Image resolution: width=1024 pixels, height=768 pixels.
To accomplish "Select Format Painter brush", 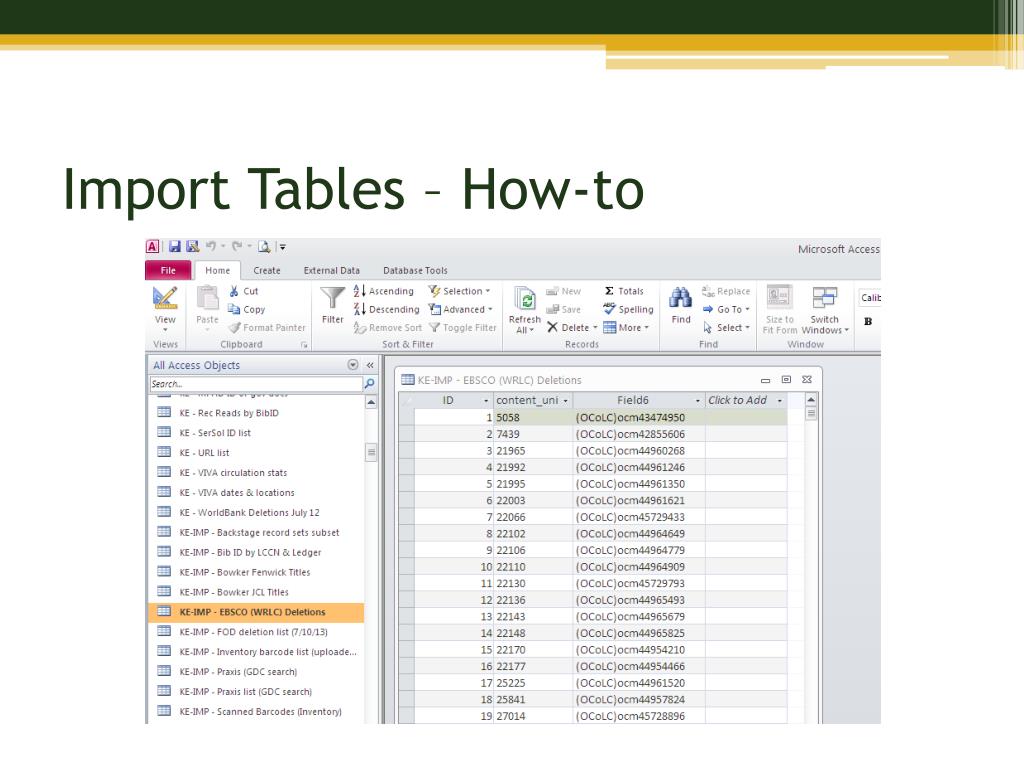I will click(x=266, y=328).
